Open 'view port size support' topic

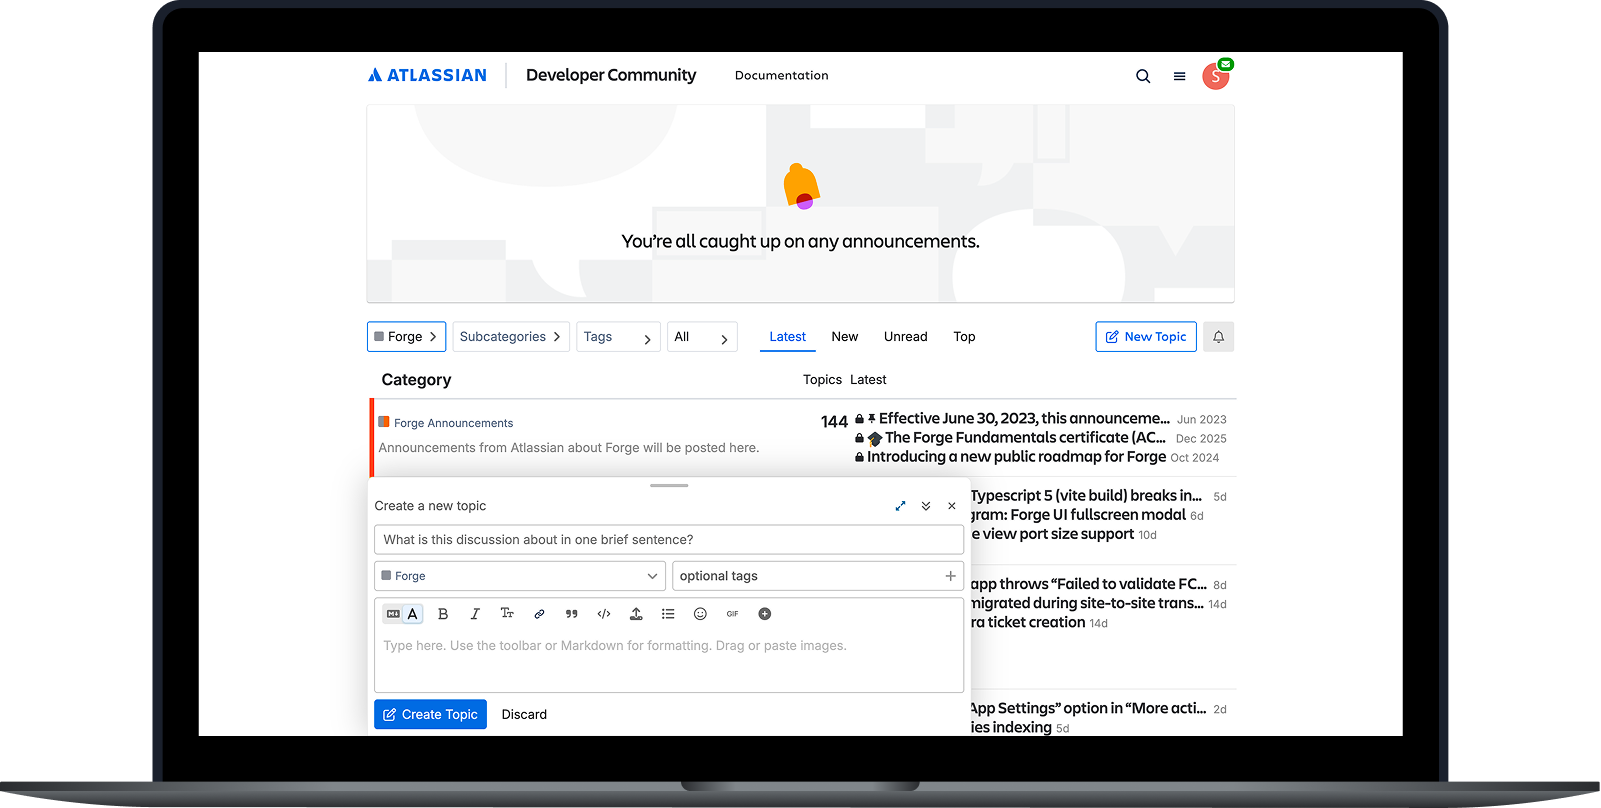click(x=1052, y=534)
